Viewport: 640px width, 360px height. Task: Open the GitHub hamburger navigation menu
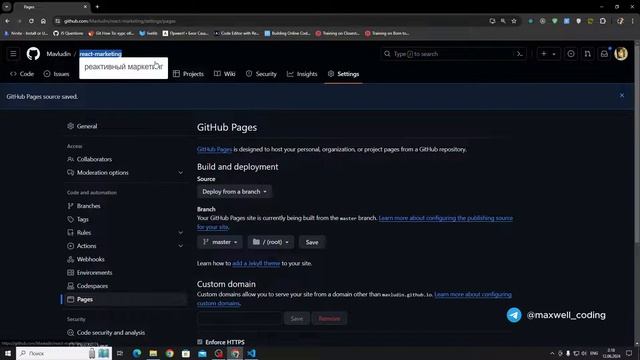pos(13,54)
